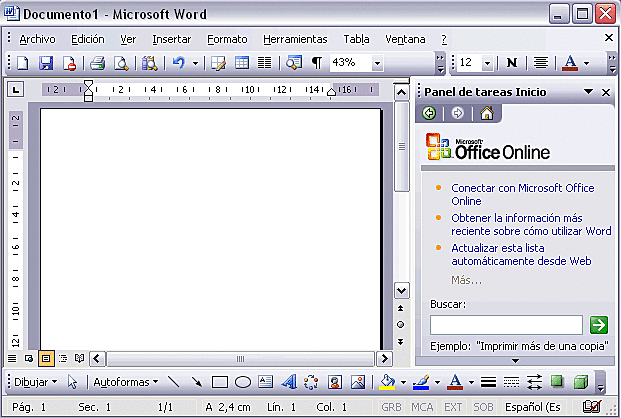Select the Line drawing tool
The height and width of the screenshot is (418, 621).
[173, 382]
